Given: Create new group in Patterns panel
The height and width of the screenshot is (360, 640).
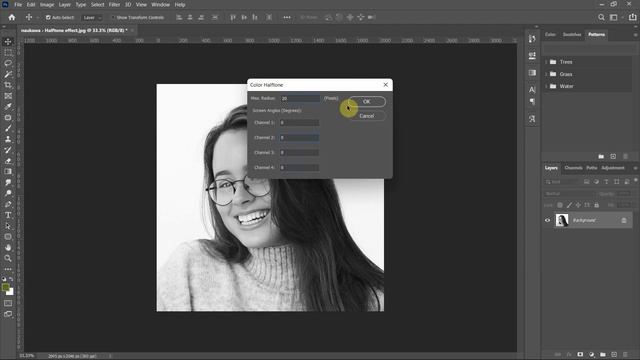Looking at the screenshot, I should [x=601, y=156].
